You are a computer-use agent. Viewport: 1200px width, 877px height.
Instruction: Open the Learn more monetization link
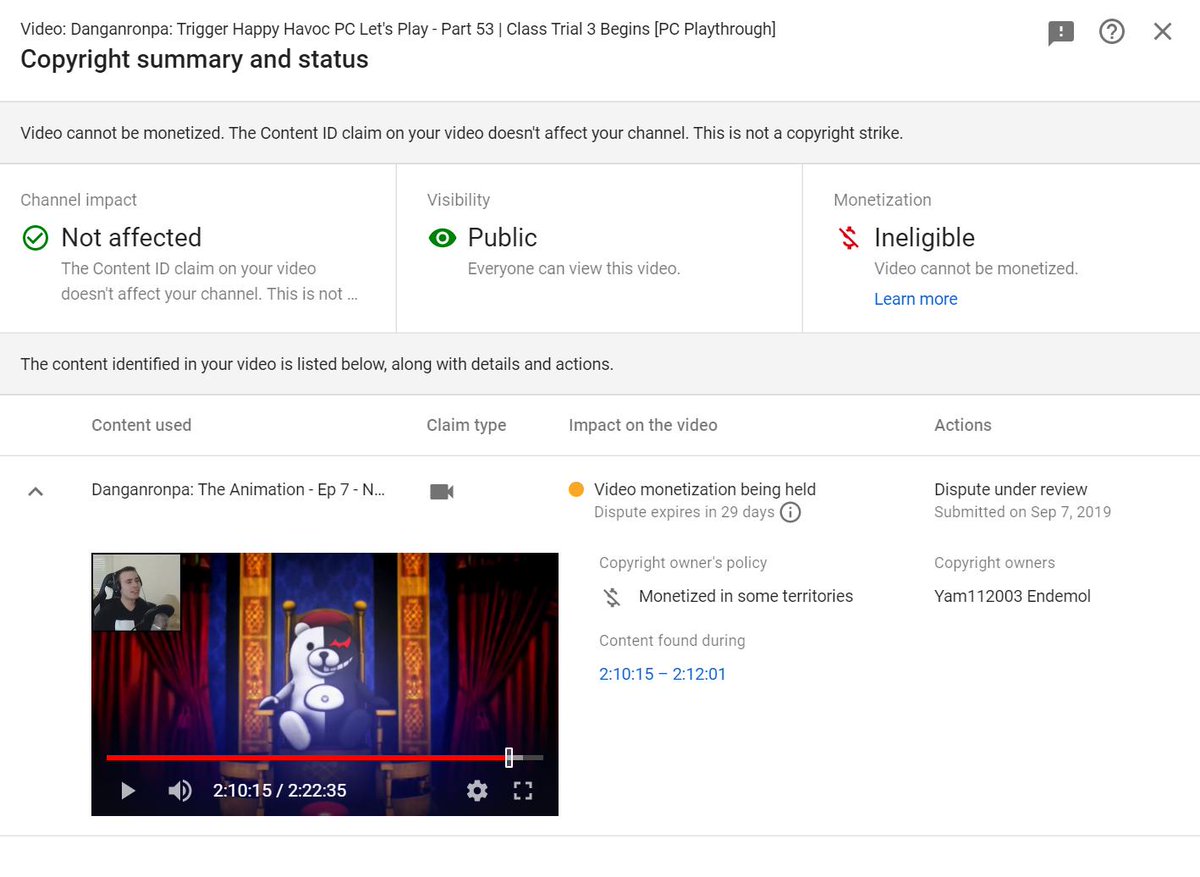(x=915, y=299)
